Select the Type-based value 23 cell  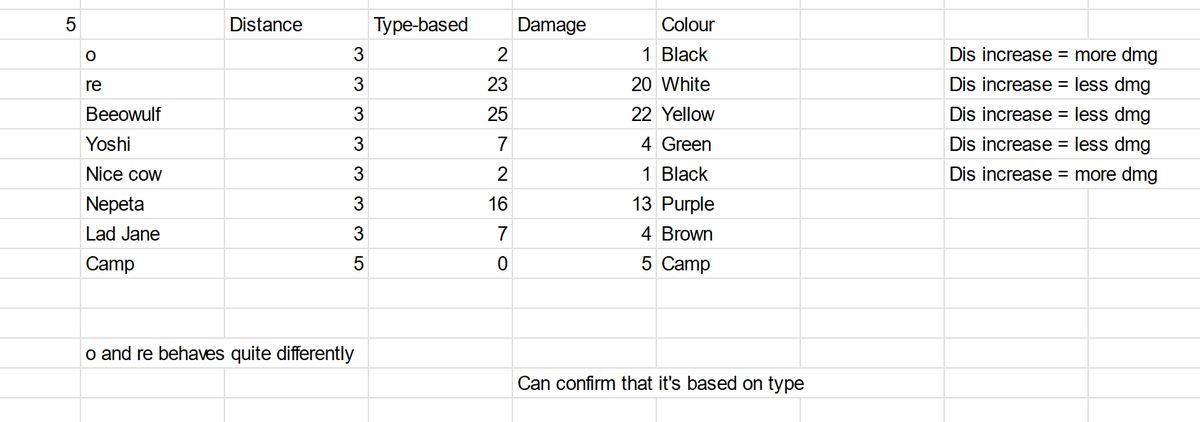pyautogui.click(x=497, y=84)
